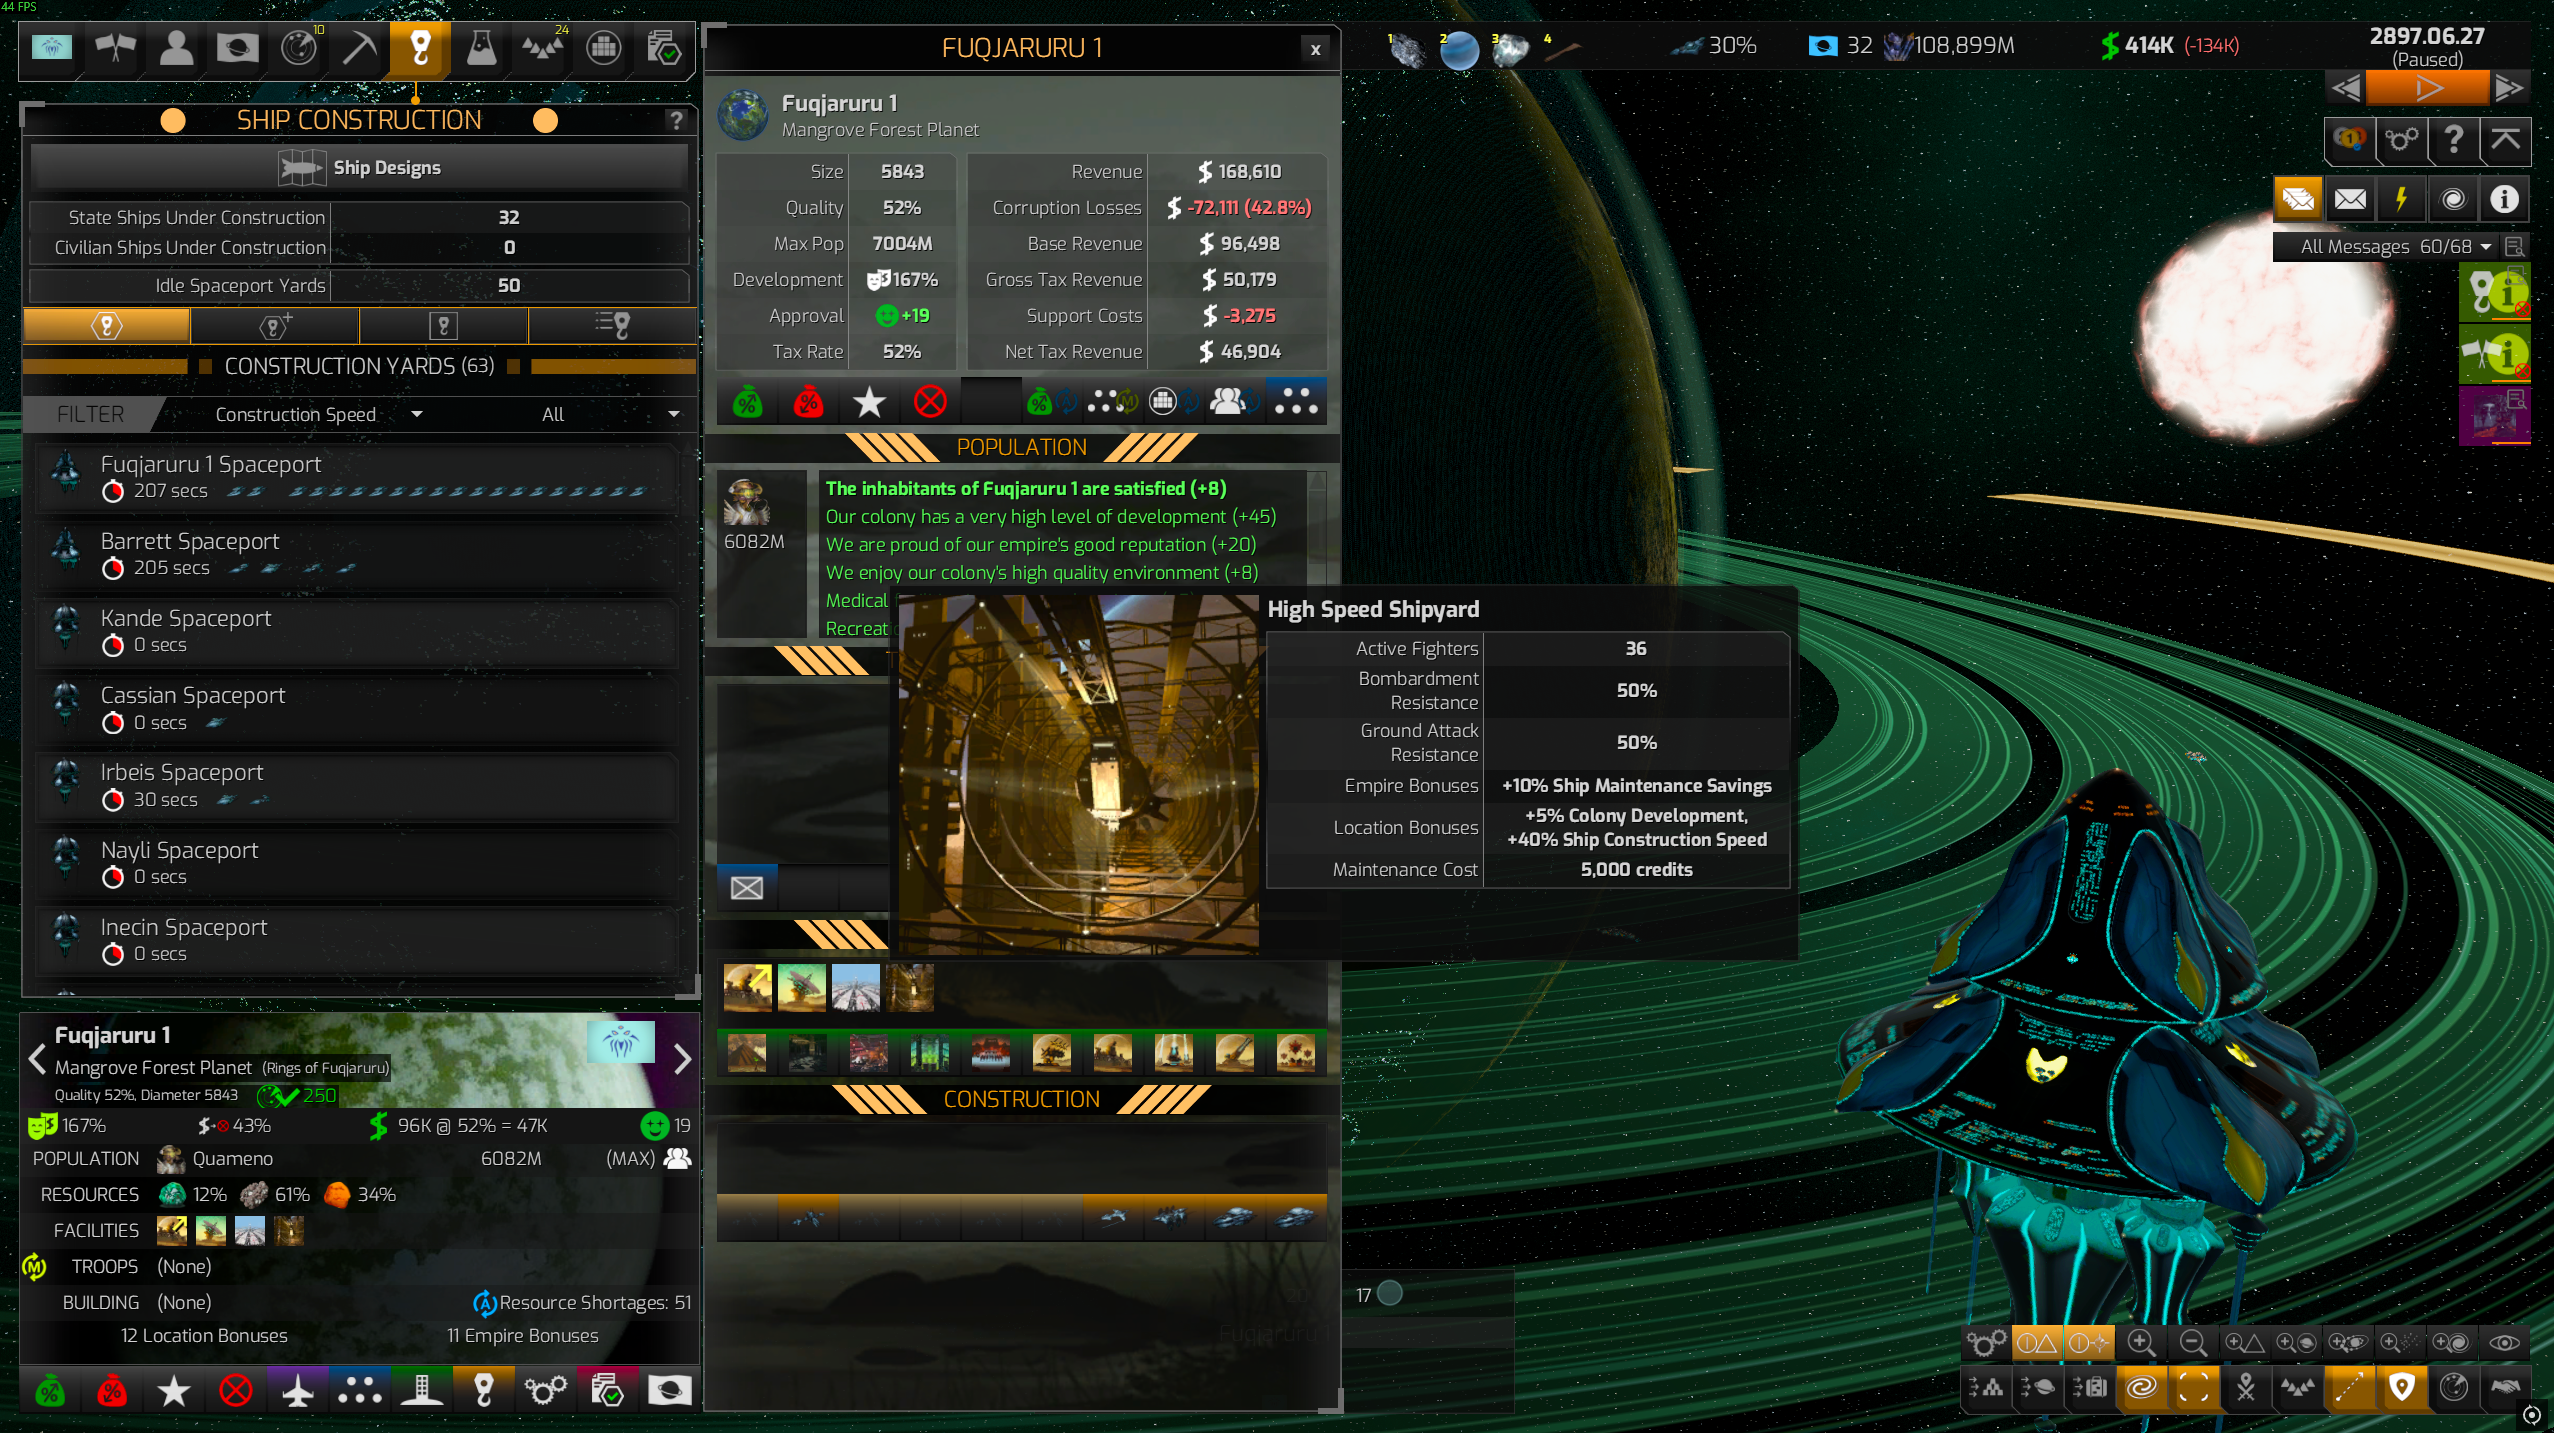Open the empire flag summary icon

[51, 48]
